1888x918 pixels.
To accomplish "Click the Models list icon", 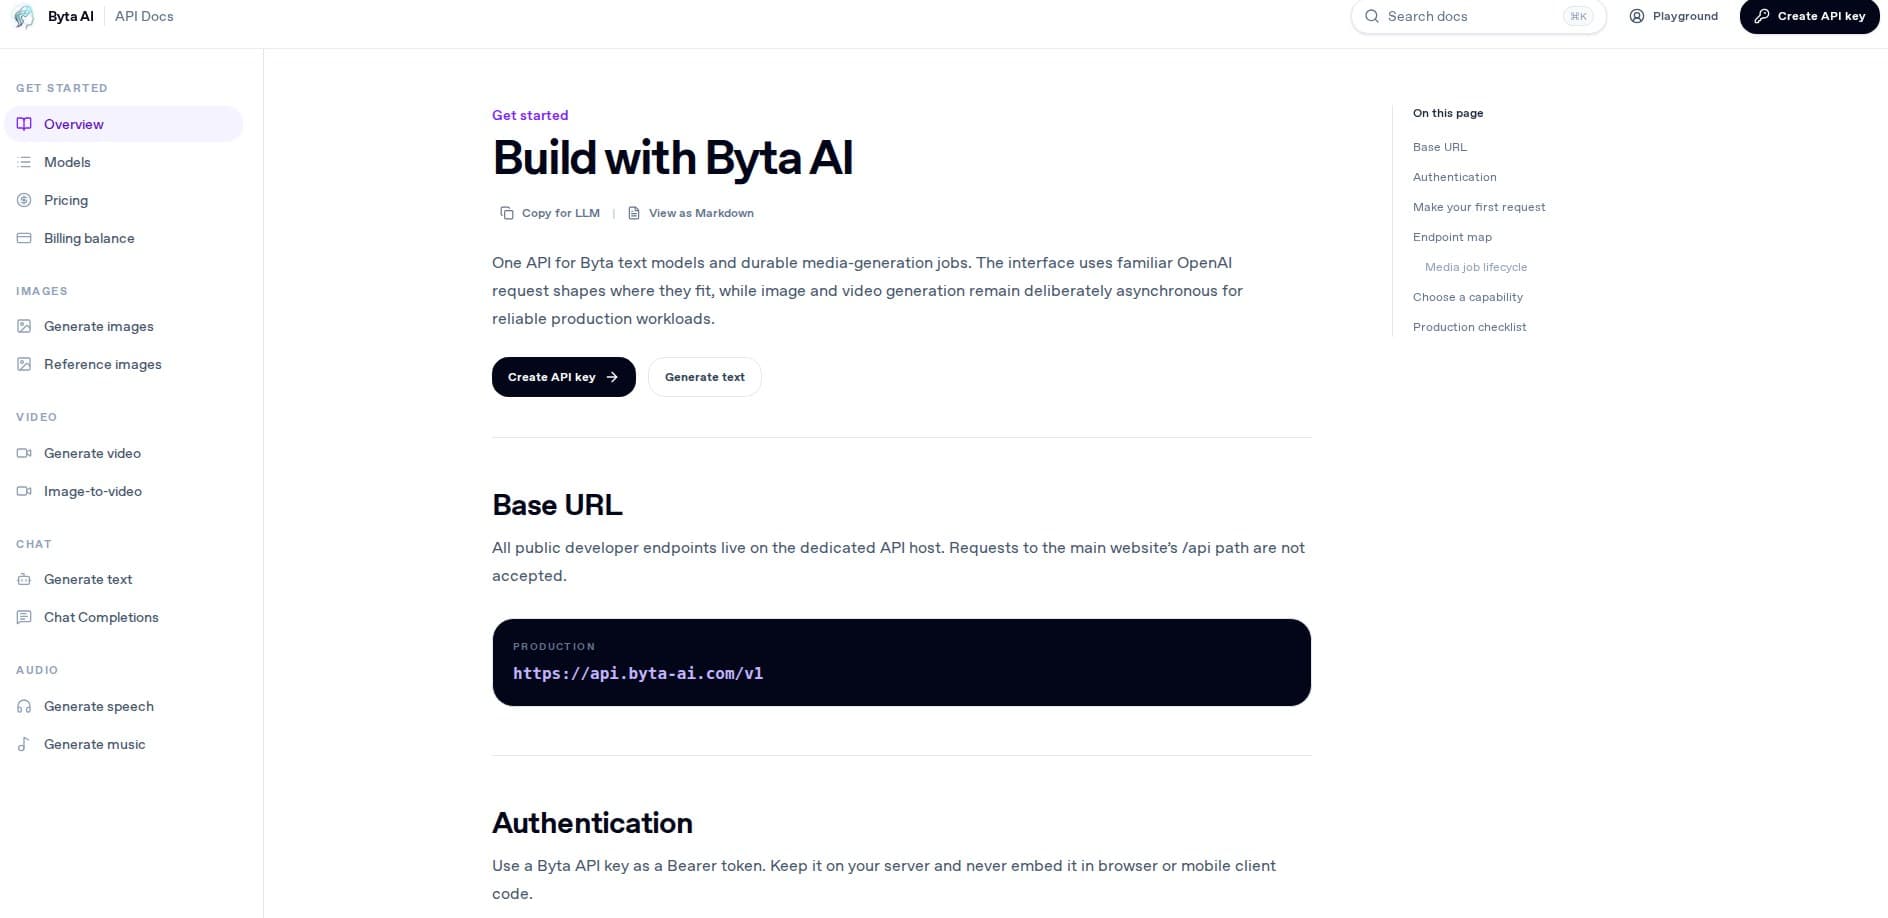I will pos(24,162).
